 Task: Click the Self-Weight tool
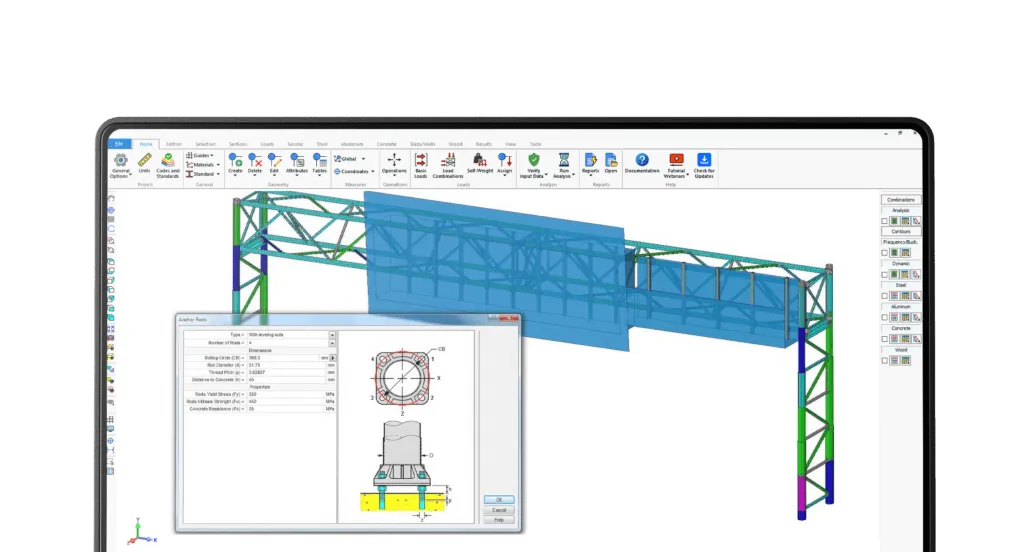[x=480, y=163]
